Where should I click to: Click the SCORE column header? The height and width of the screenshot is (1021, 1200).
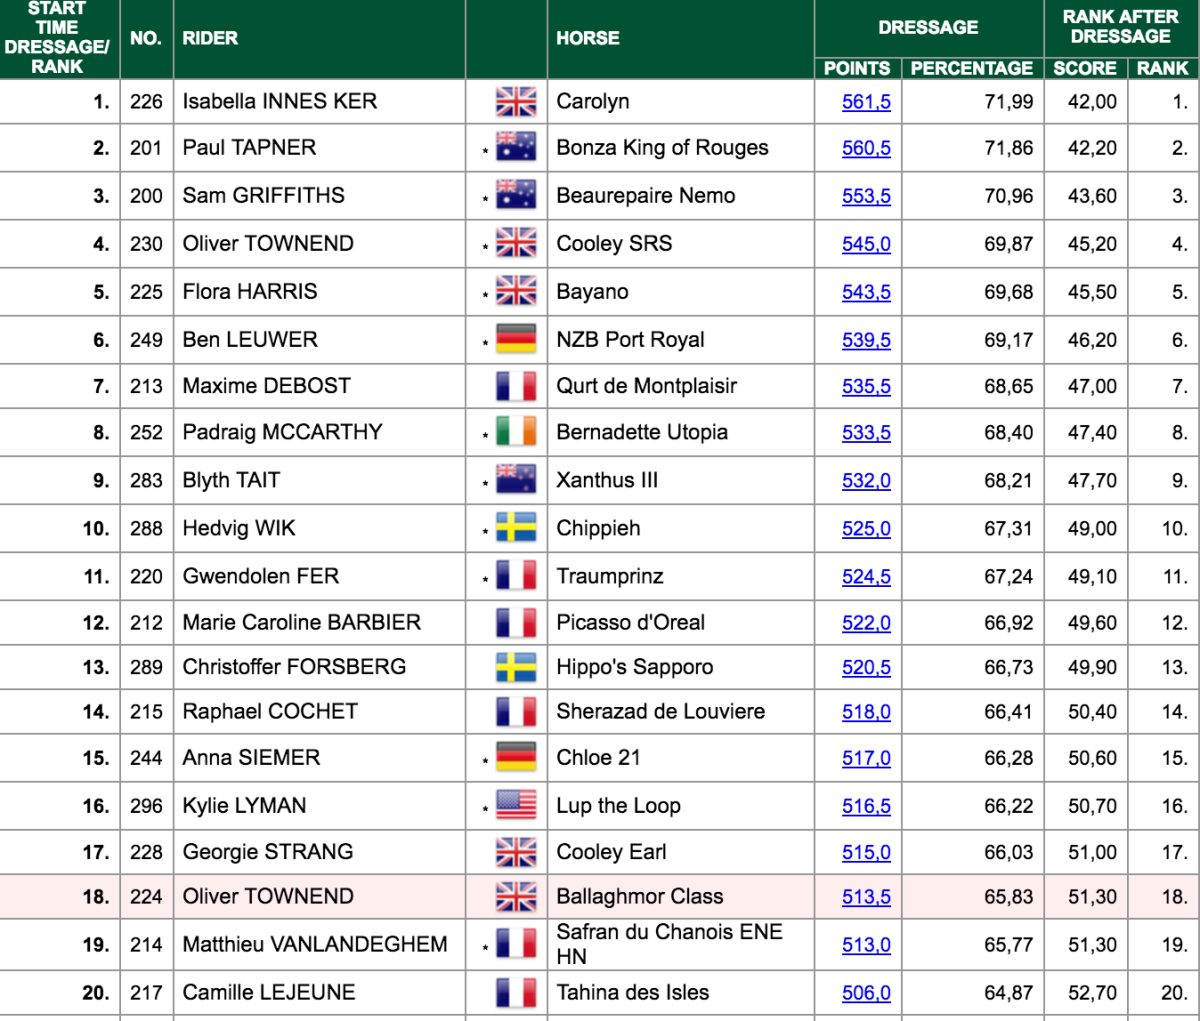(1085, 68)
